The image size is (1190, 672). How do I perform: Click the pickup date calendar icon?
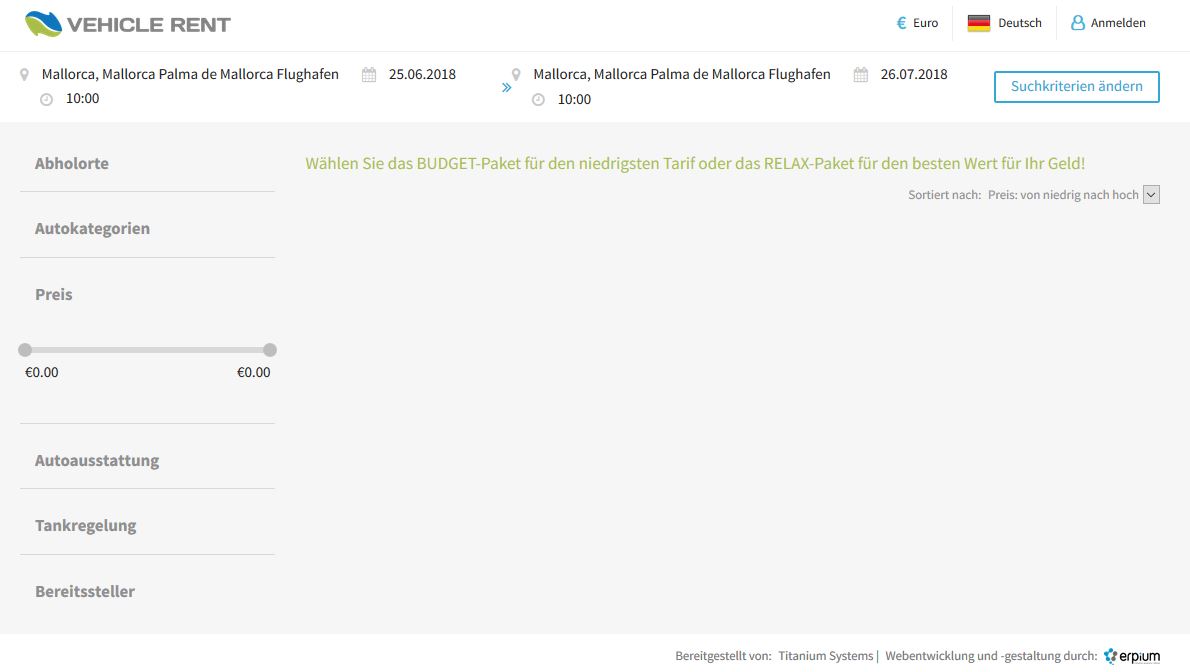coord(369,75)
